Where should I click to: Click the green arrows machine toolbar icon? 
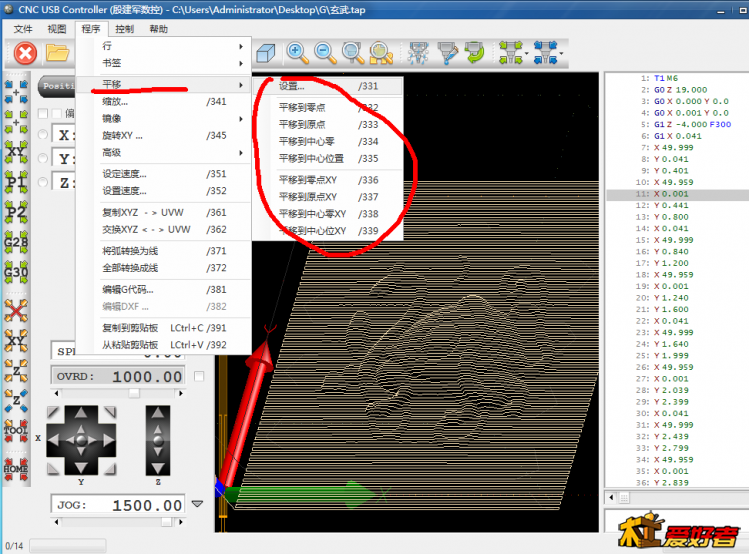tap(510, 53)
